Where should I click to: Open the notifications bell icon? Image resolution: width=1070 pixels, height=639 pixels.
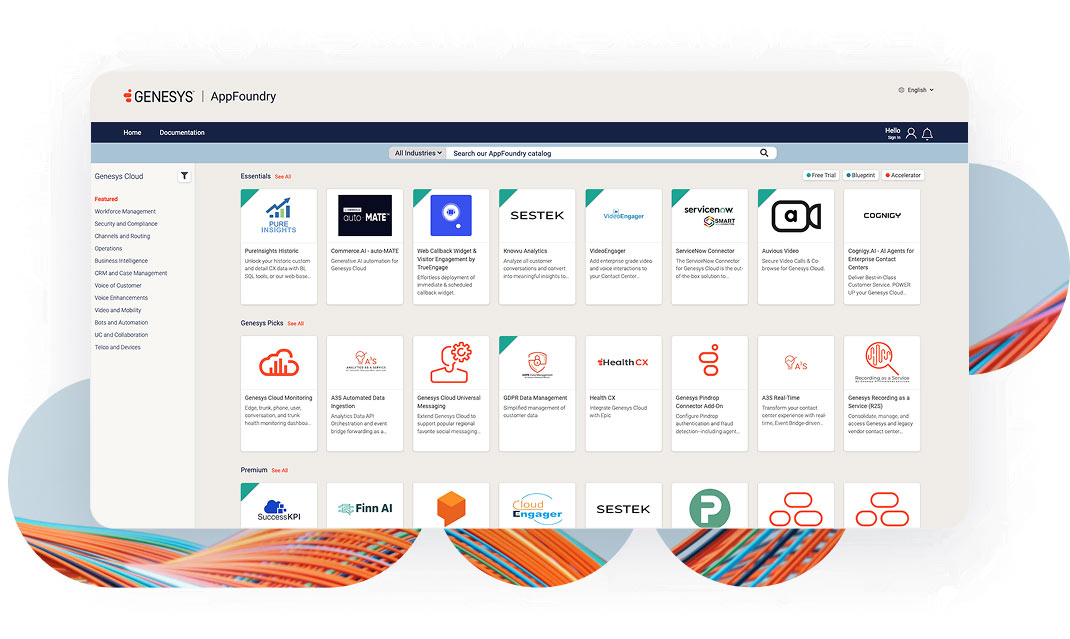(x=927, y=134)
